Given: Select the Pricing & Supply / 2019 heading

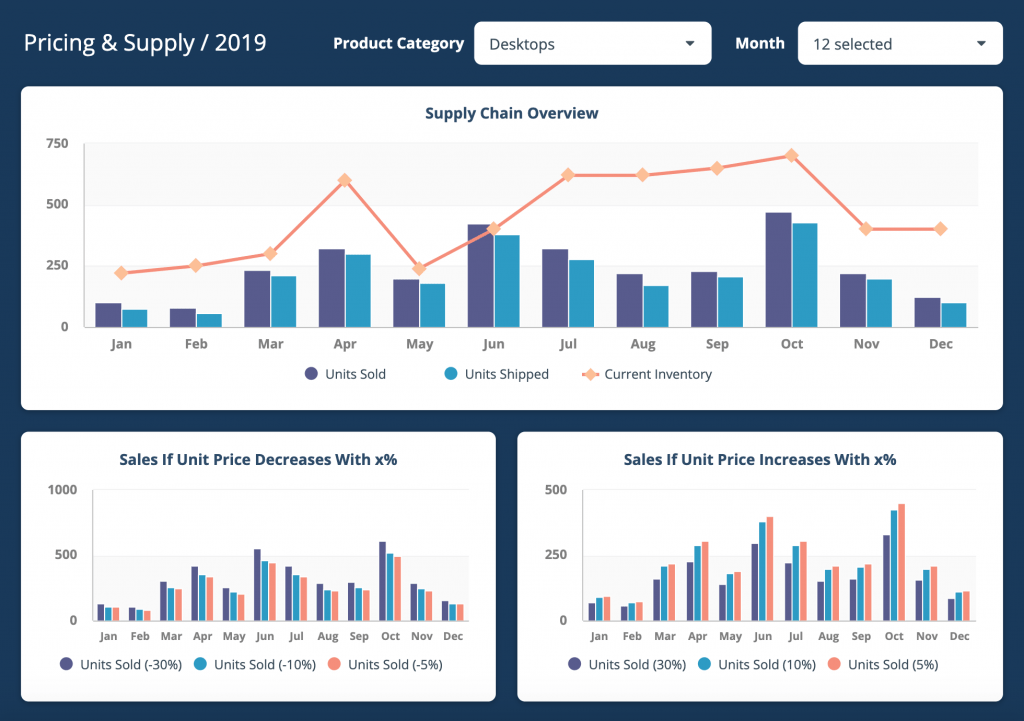Looking at the screenshot, I should [x=145, y=43].
